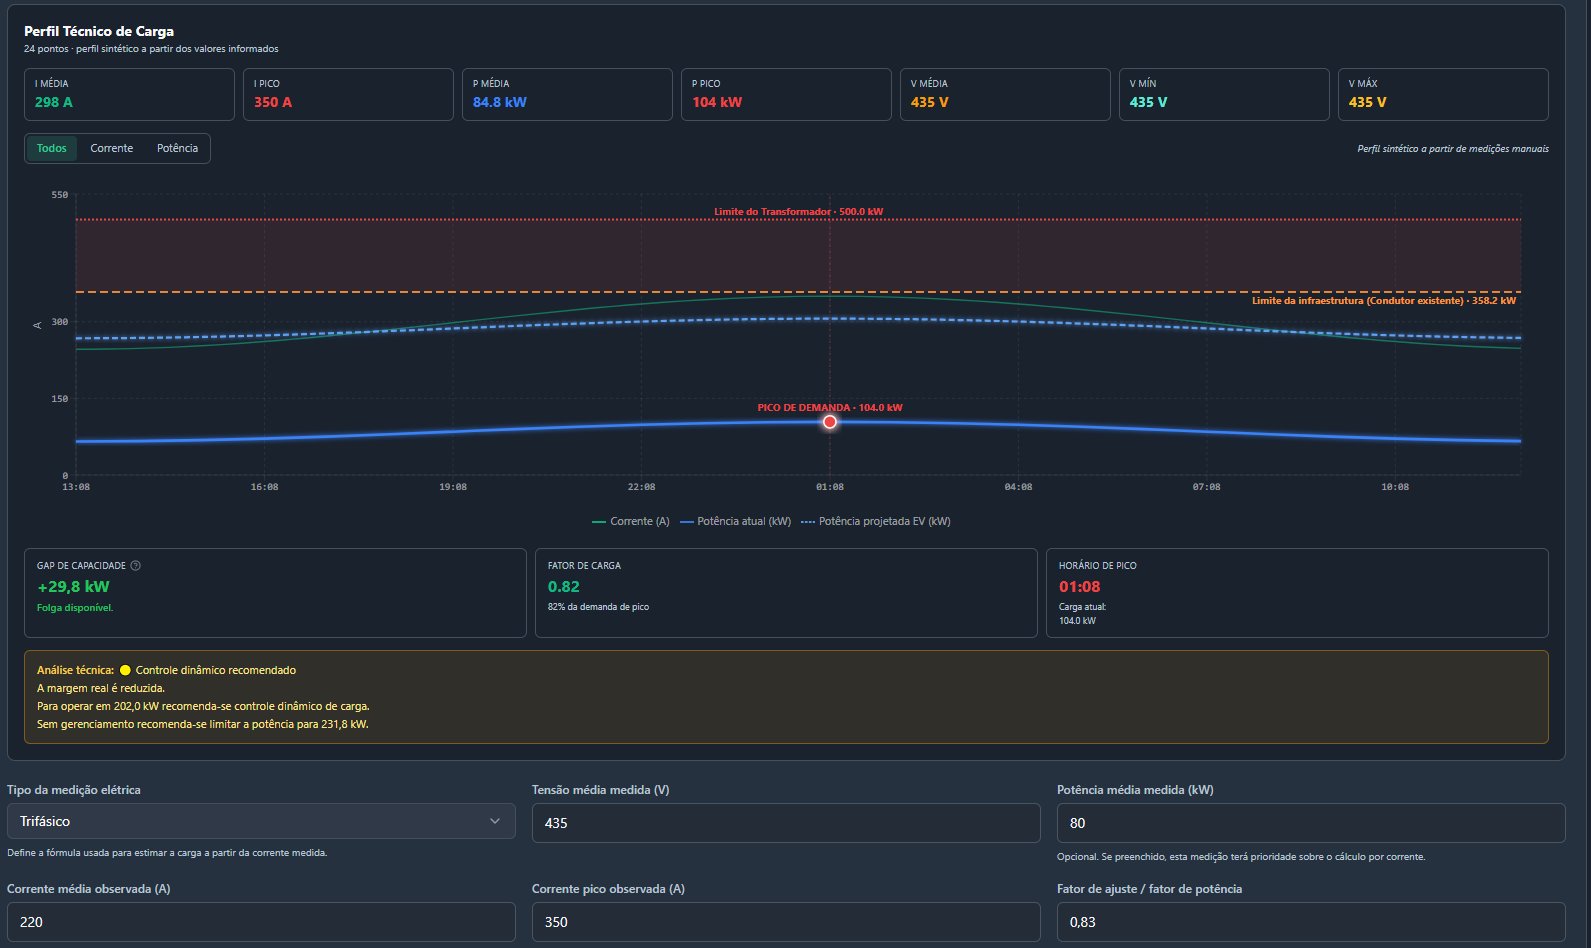Click the Corrente pico observada input field

(786, 922)
